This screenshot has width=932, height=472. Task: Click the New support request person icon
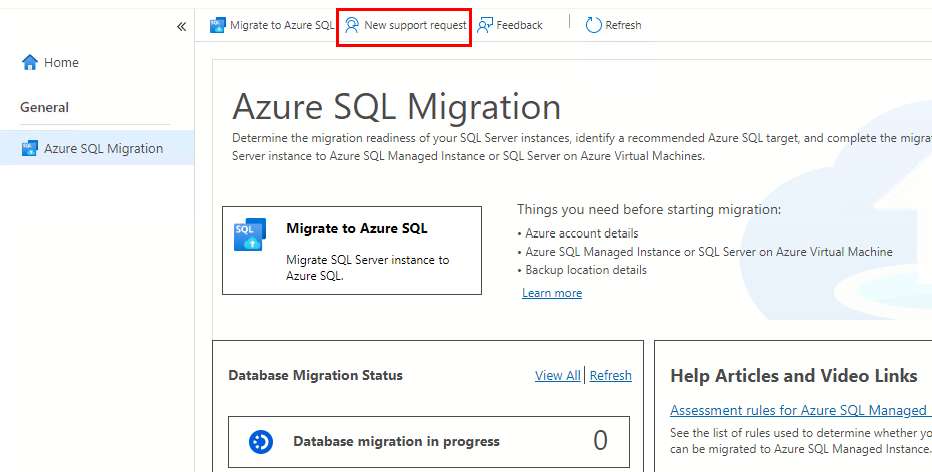(352, 25)
